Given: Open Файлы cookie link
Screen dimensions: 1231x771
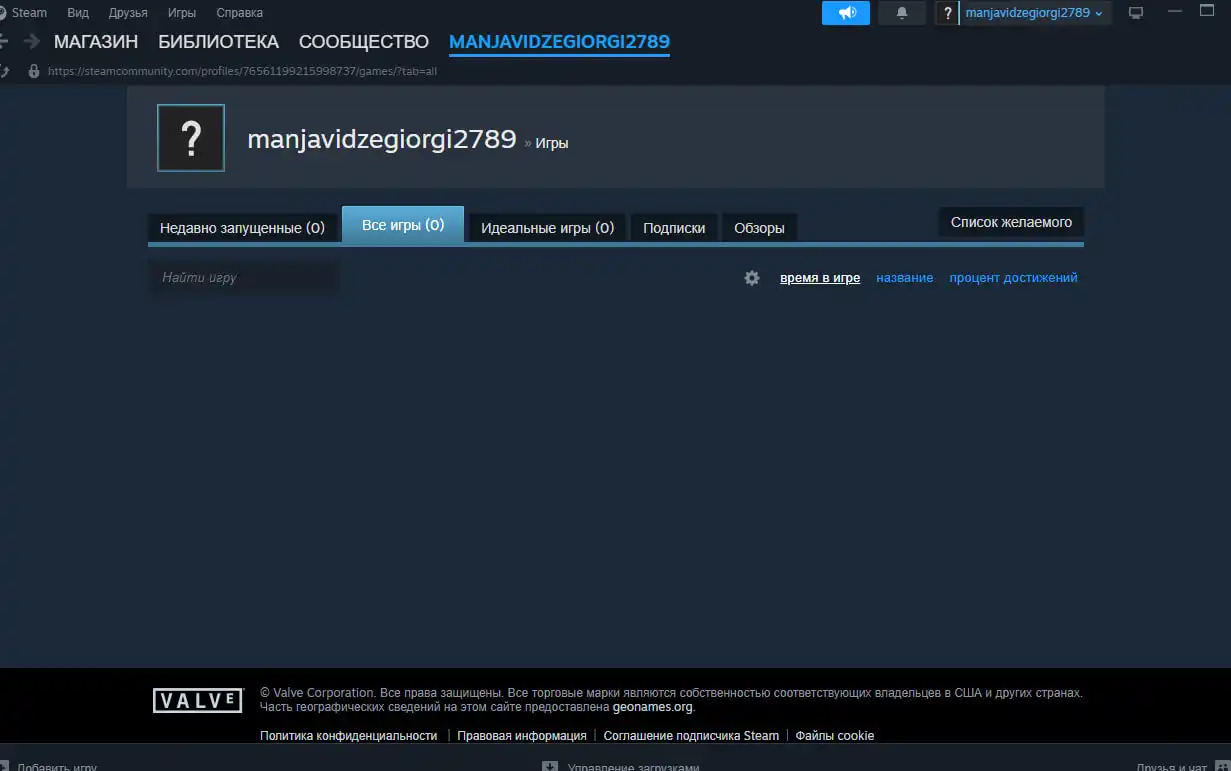Looking at the screenshot, I should (835, 736).
